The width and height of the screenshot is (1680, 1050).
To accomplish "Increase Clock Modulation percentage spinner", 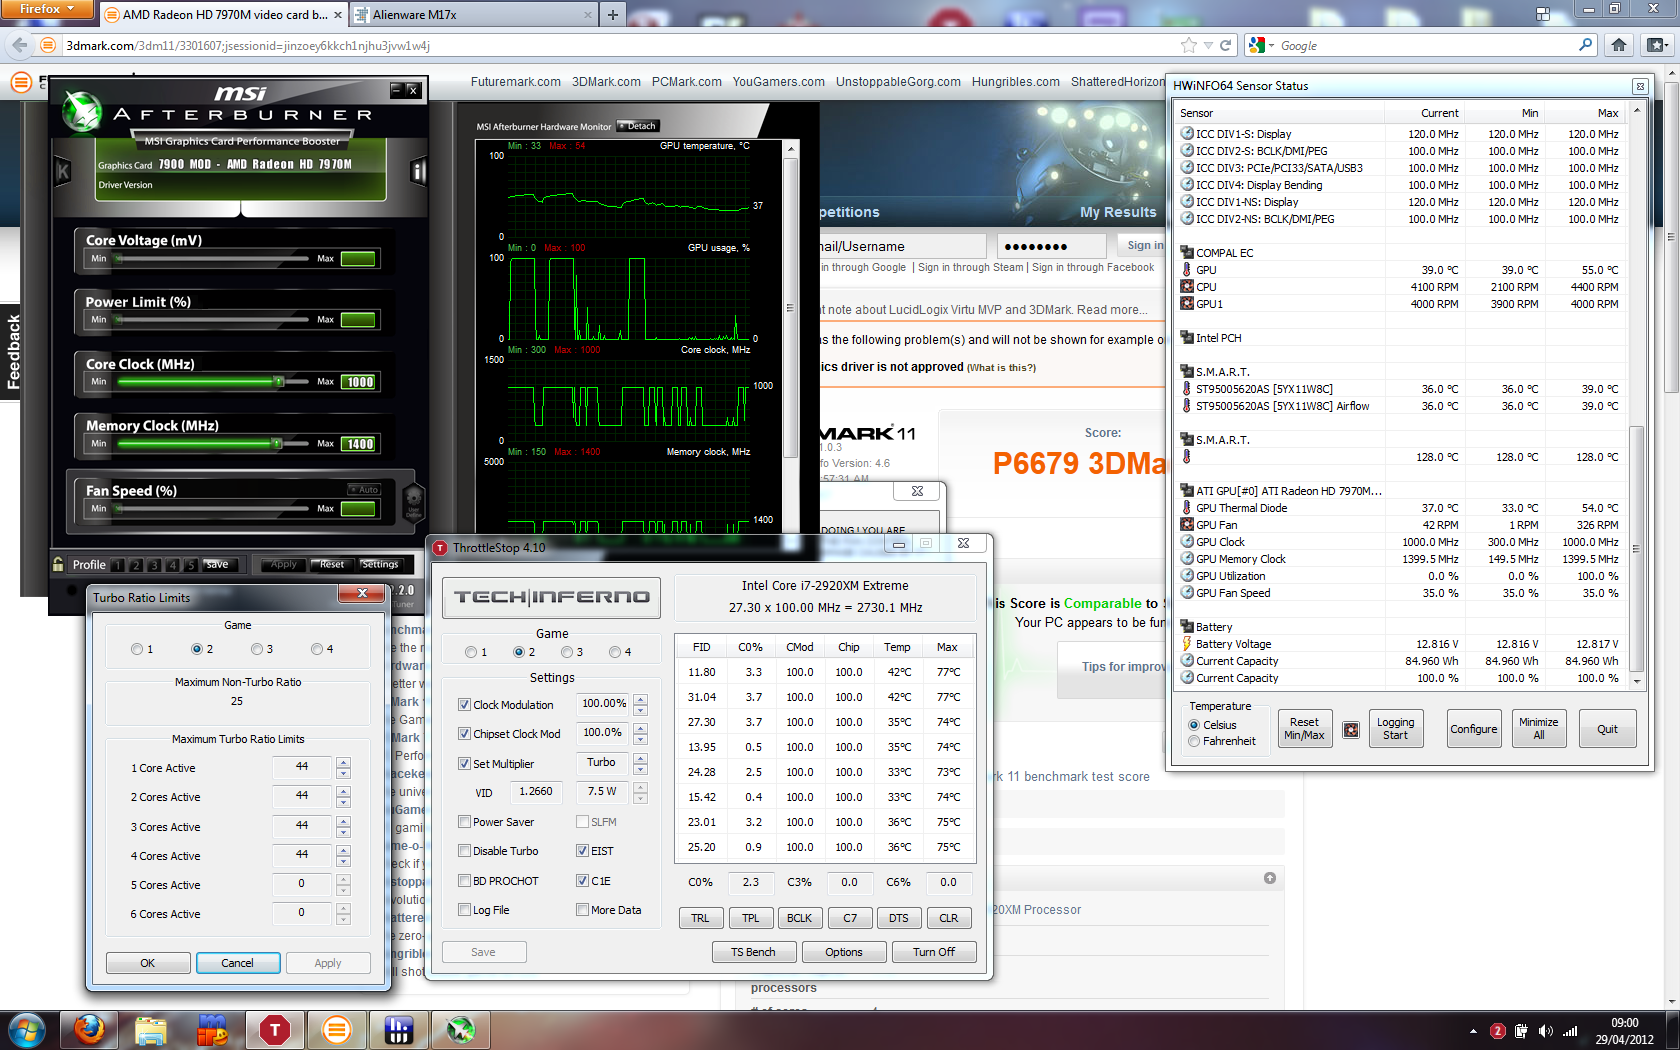I will click(640, 699).
